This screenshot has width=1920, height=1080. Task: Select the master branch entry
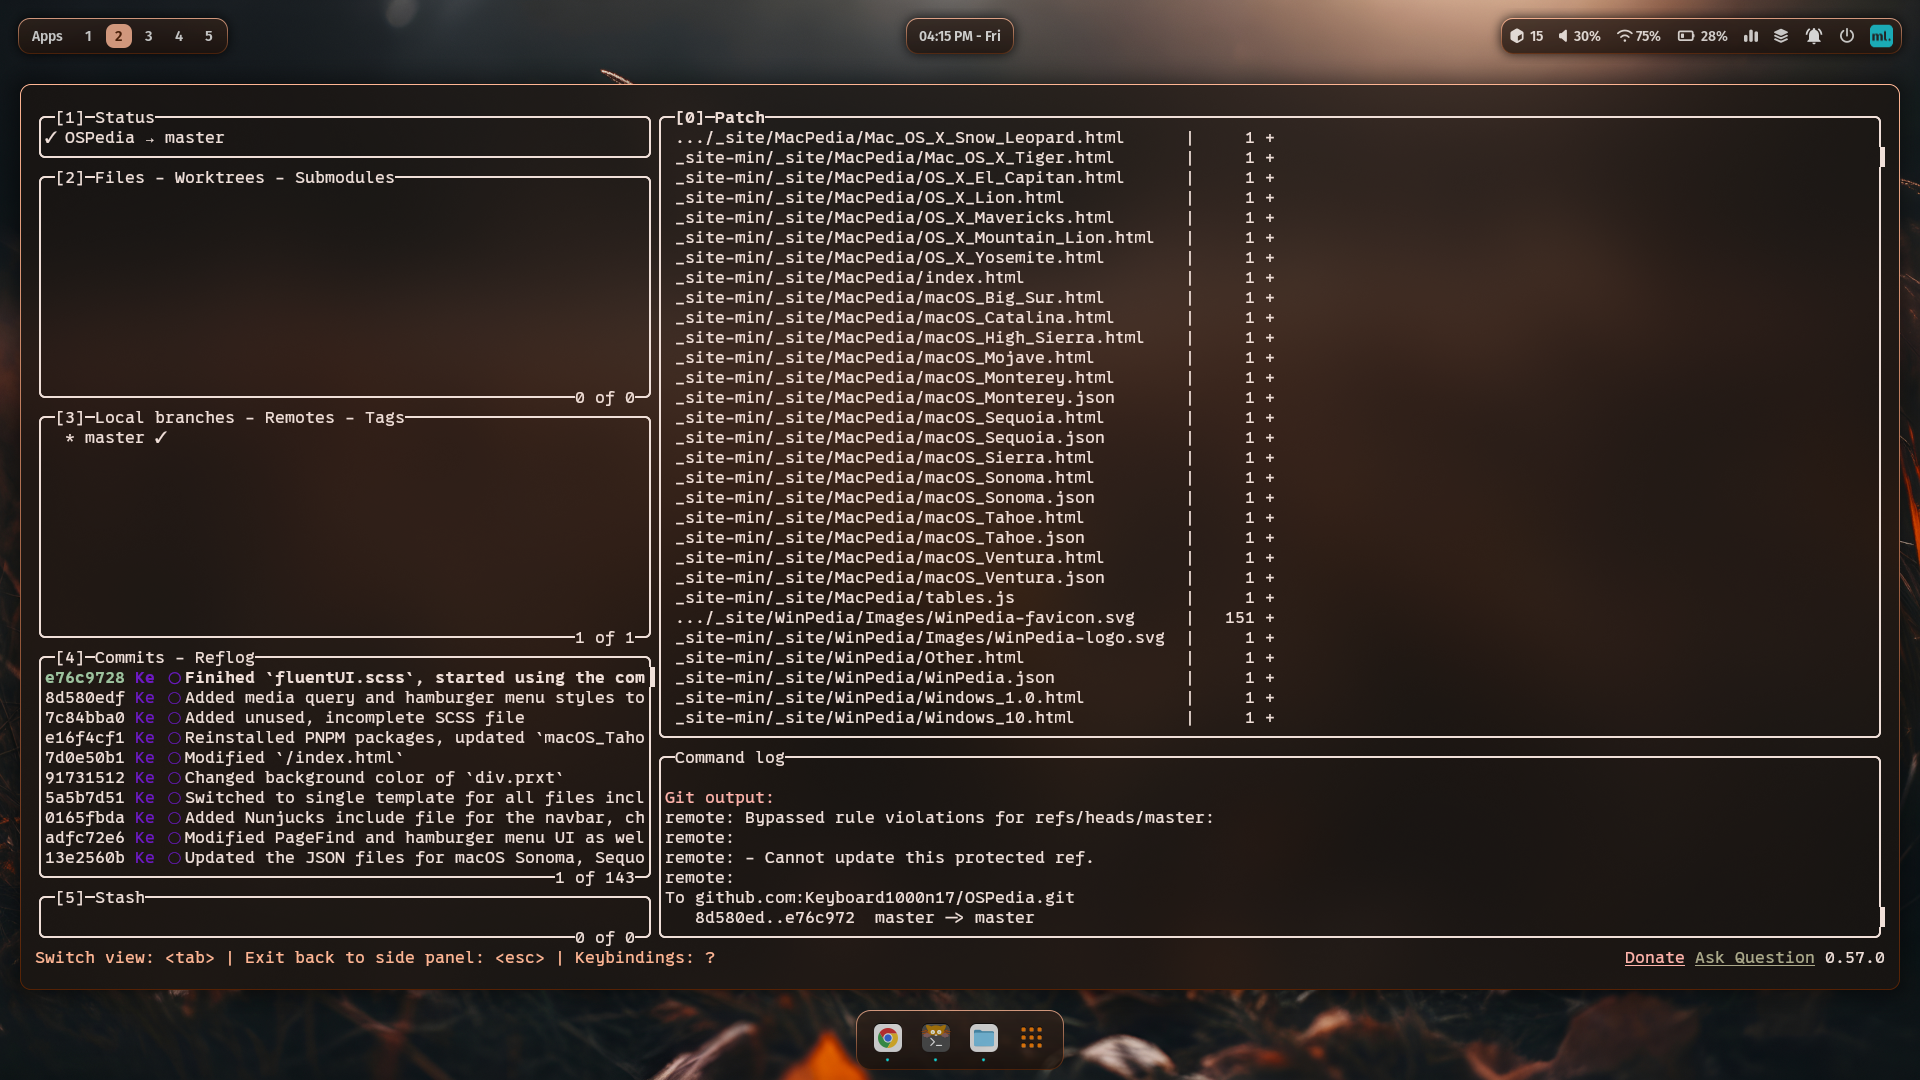[114, 438]
